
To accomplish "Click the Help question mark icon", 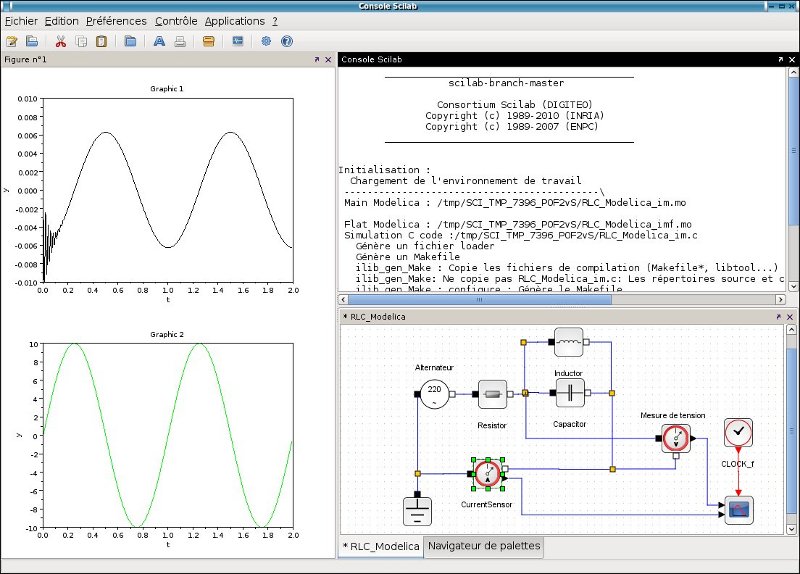I will click(287, 42).
